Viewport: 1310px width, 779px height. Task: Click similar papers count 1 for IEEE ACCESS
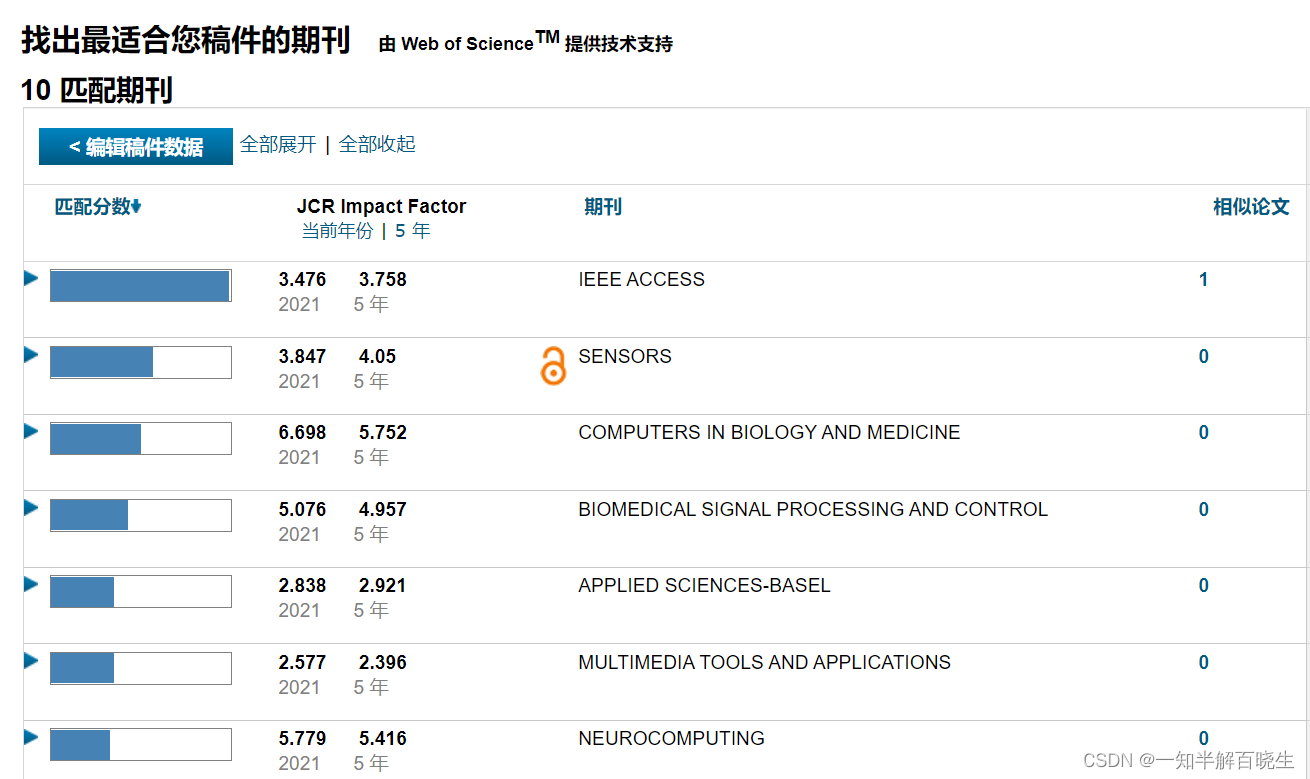(1204, 280)
